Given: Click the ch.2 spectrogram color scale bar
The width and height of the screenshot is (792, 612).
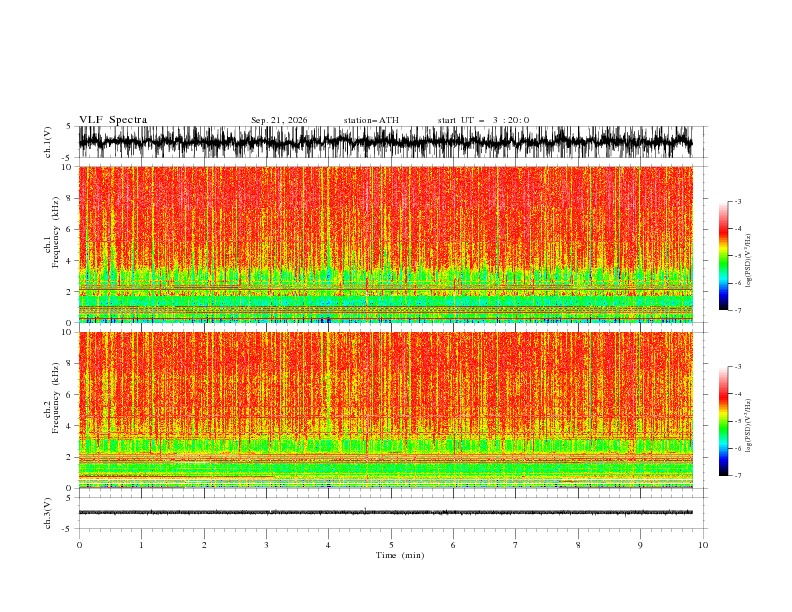Looking at the screenshot, I should click(723, 421).
